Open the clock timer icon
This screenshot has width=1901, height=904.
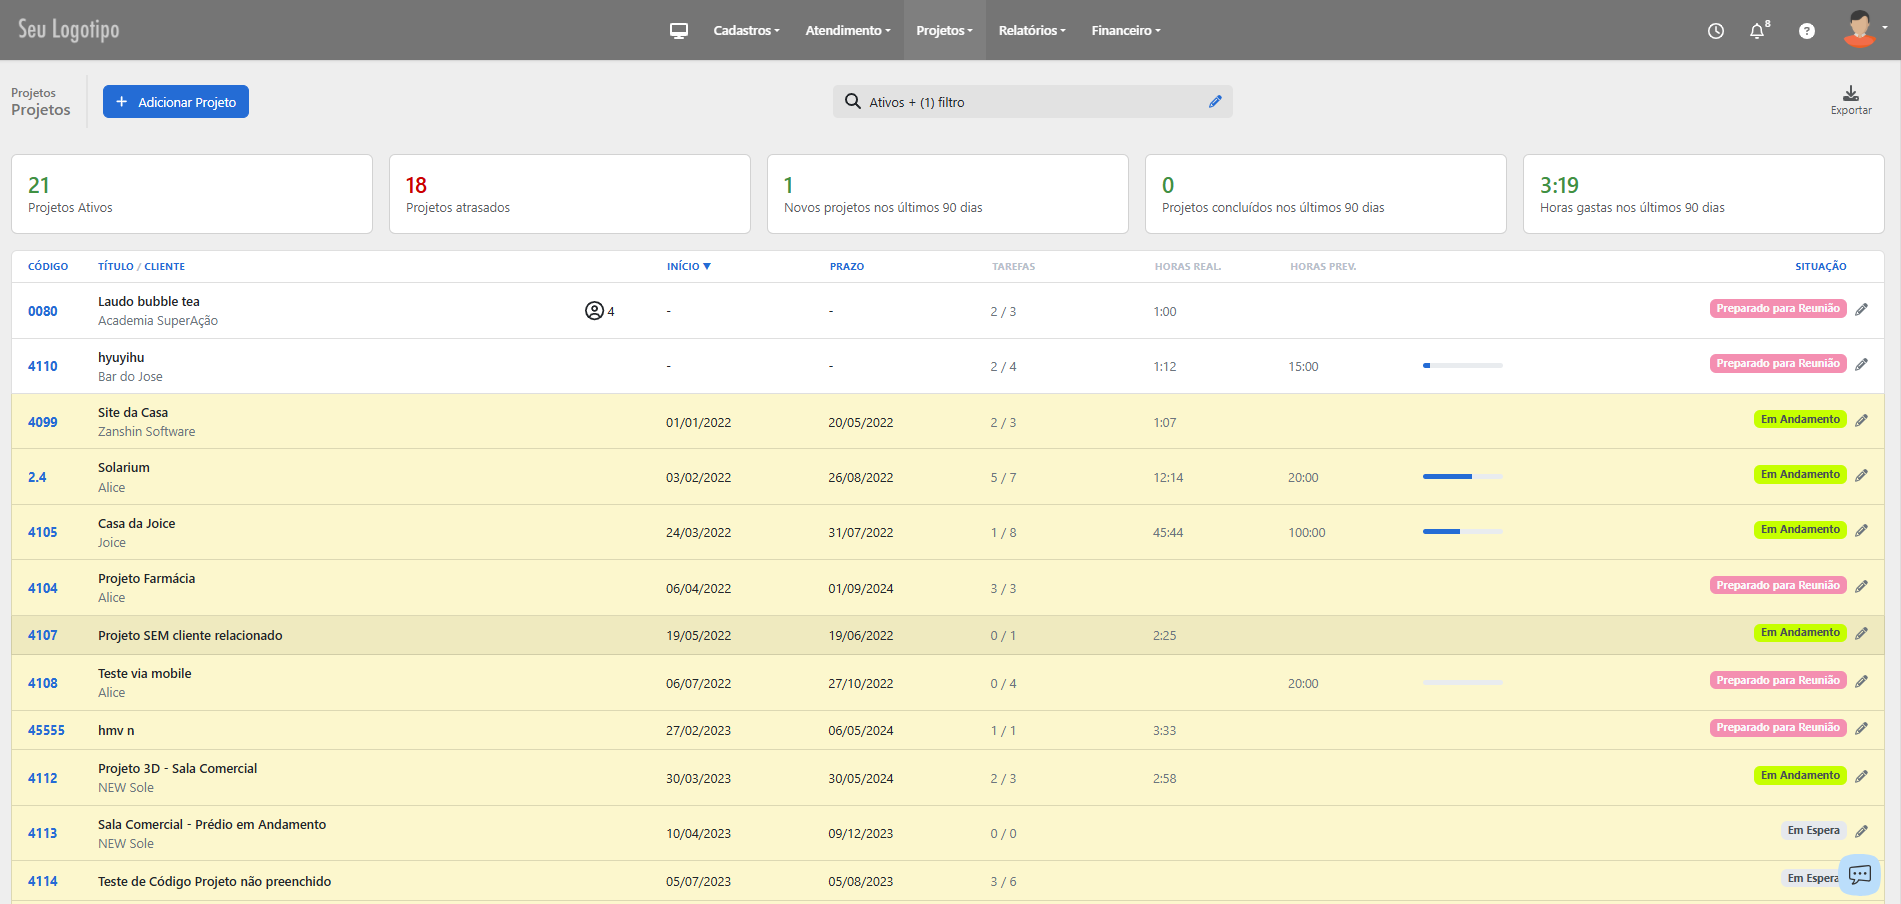1715,31
